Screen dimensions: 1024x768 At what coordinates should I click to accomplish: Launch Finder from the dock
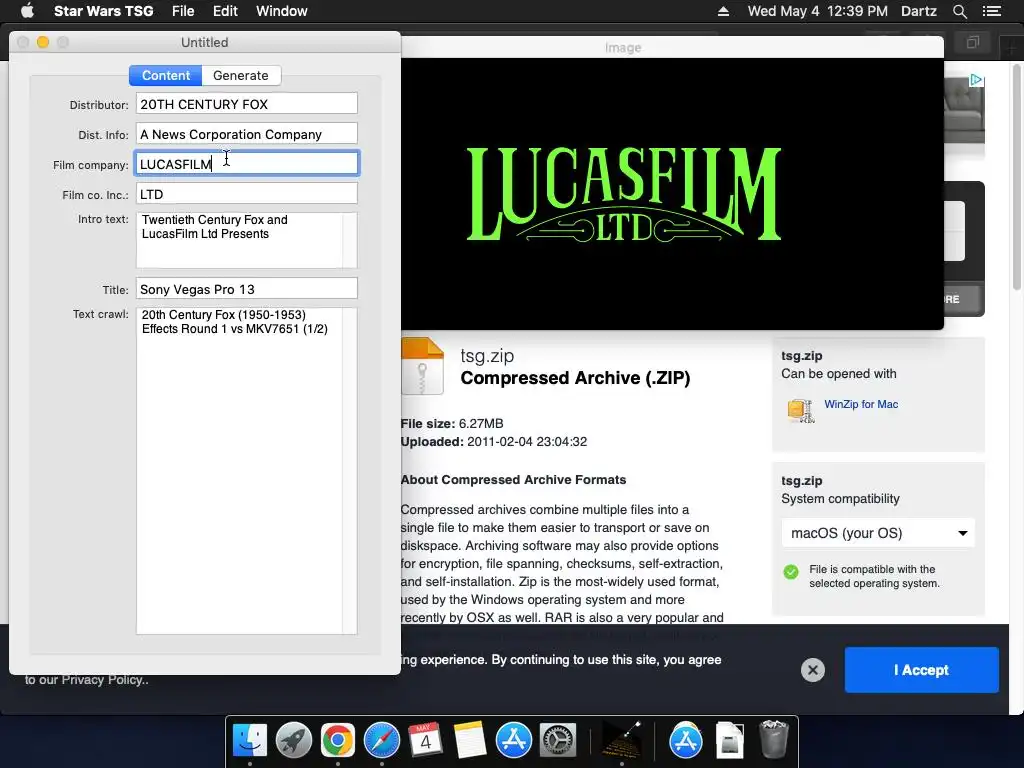(250, 740)
